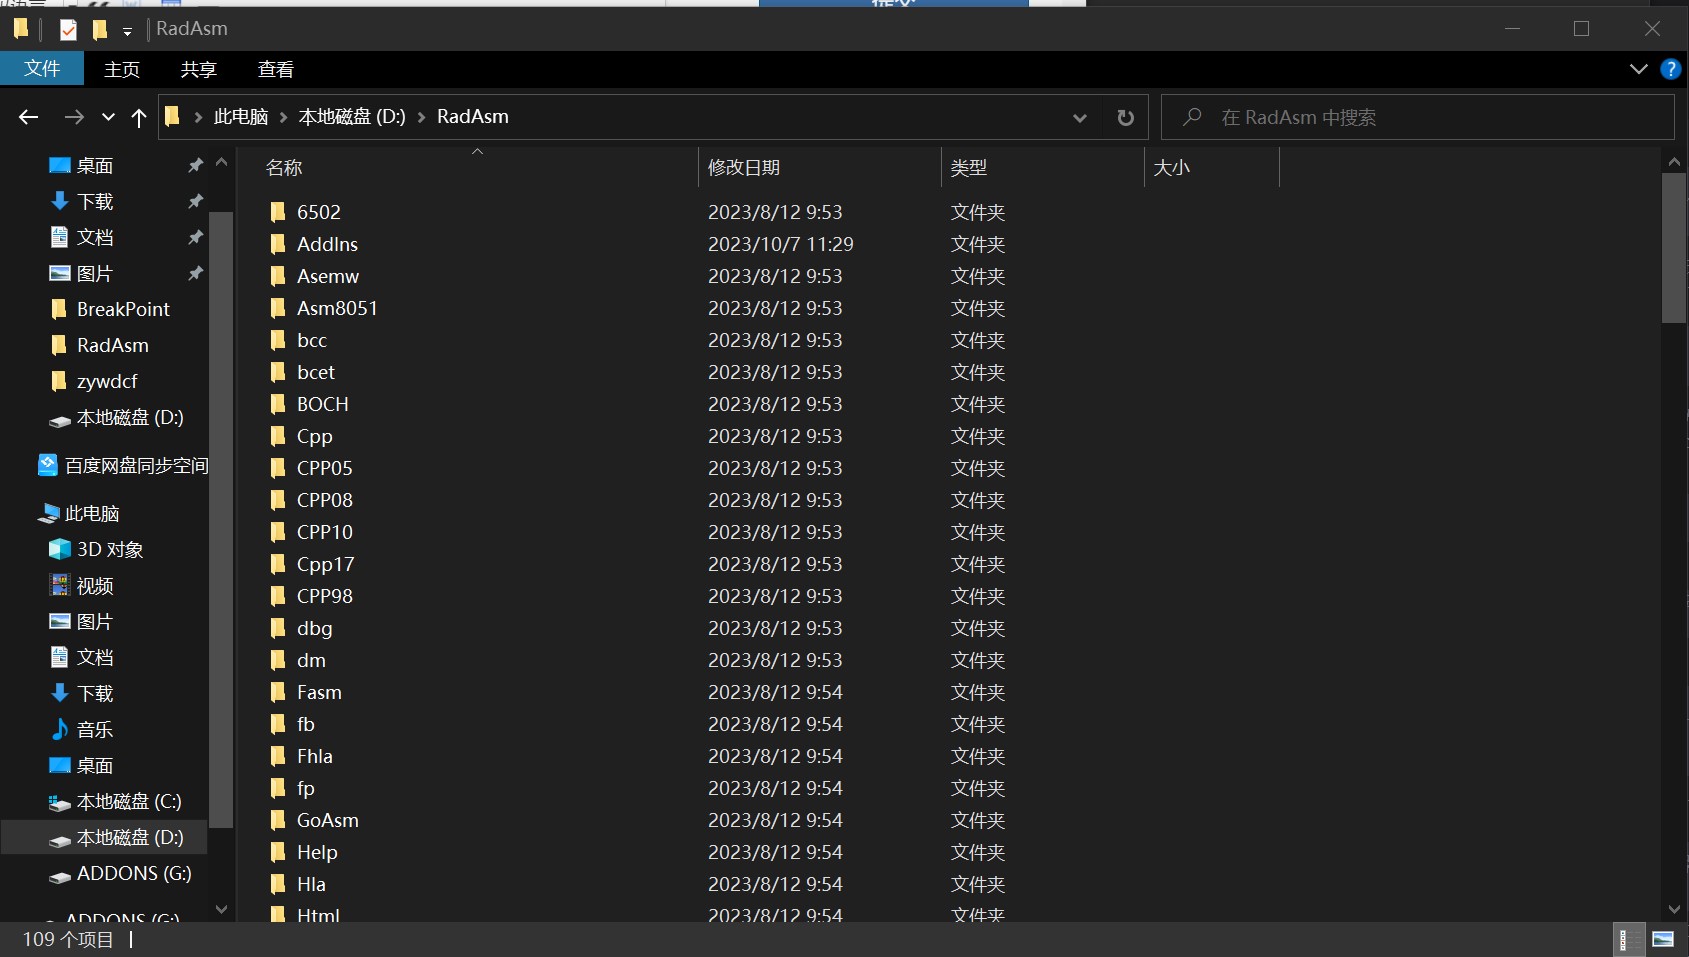This screenshot has height=957, width=1689.
Task: Go forward with the right arrow
Action: (x=74, y=117)
